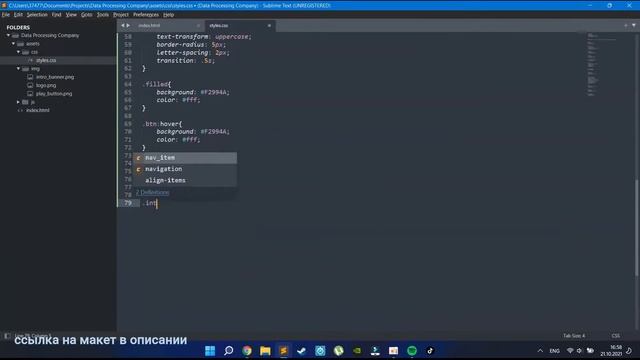The width and height of the screenshot is (640, 360).
Task: Expand the js folder
Action: (x=18, y=102)
